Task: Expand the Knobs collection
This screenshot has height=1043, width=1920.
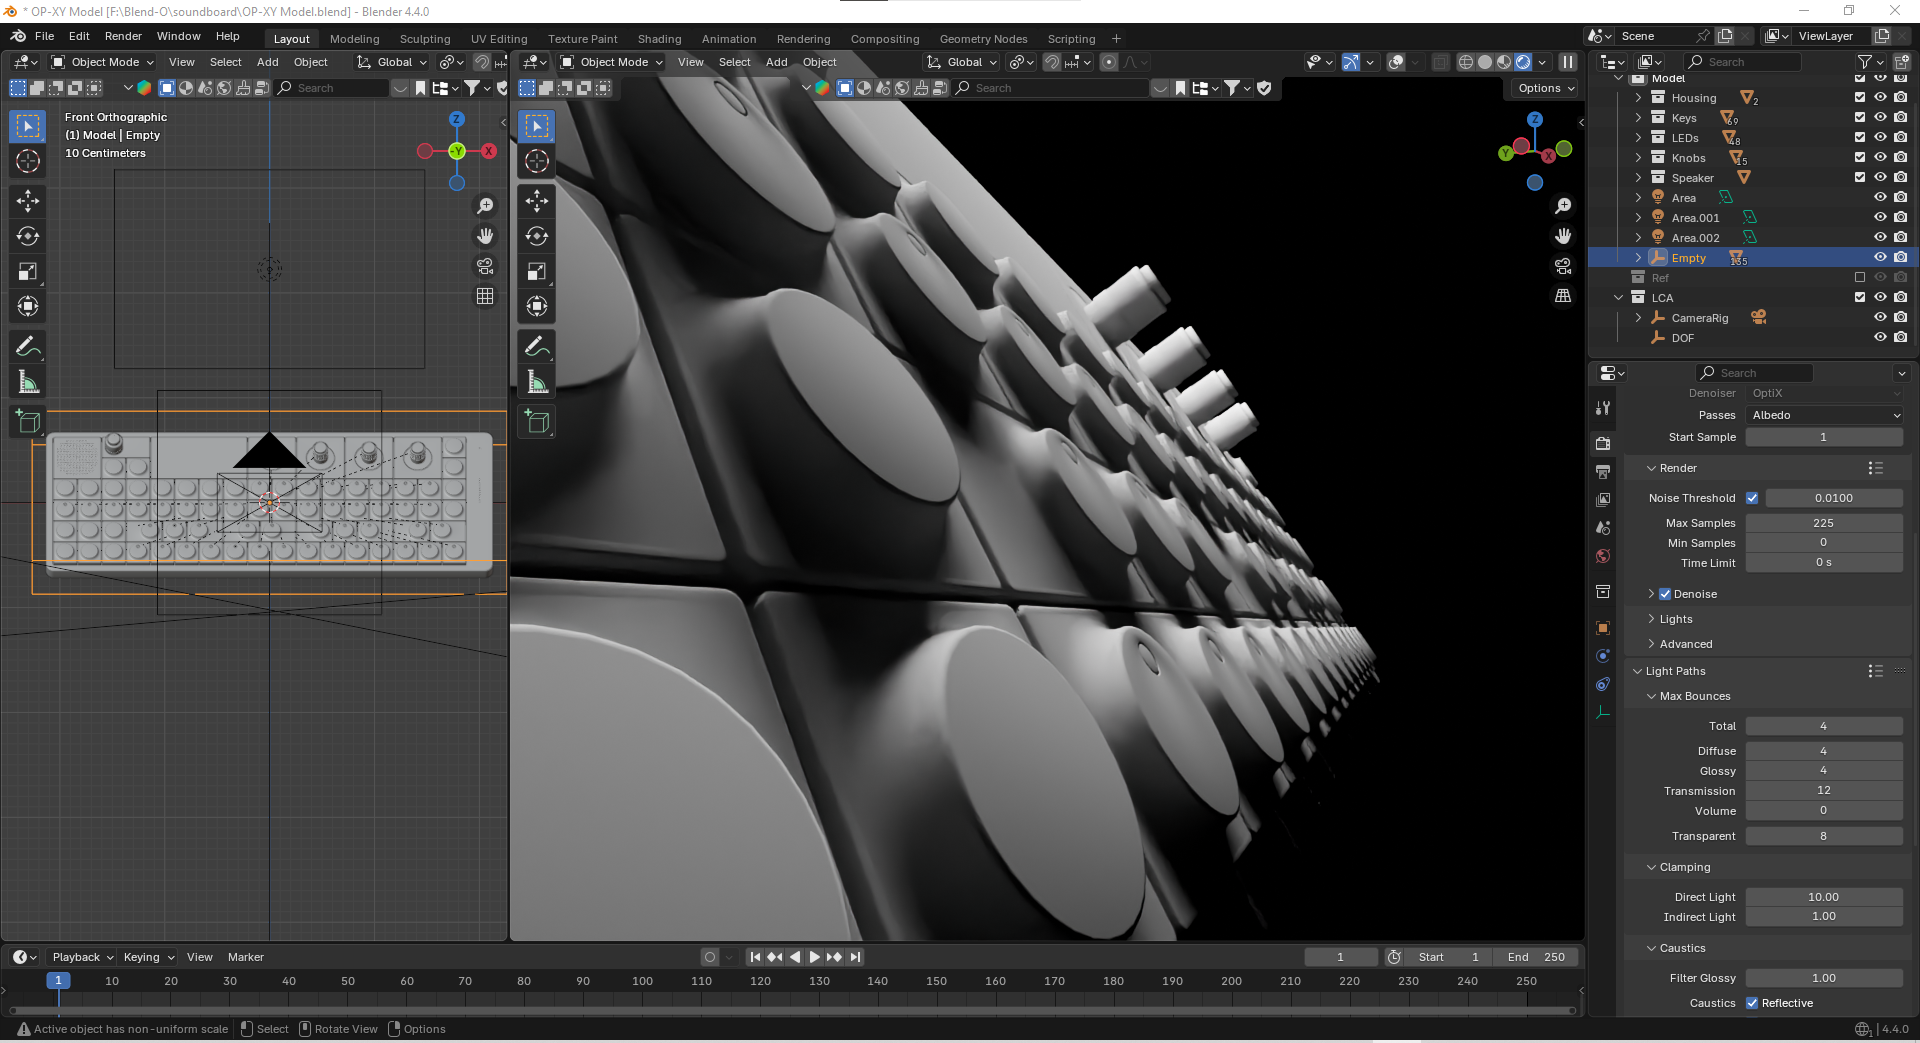Action: click(1638, 158)
